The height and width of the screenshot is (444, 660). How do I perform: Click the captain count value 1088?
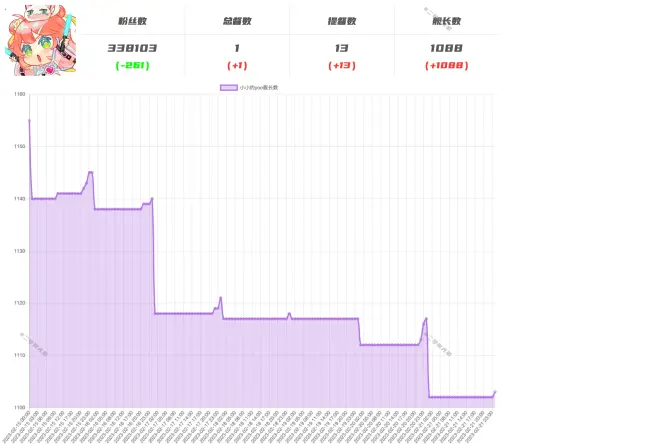(446, 48)
